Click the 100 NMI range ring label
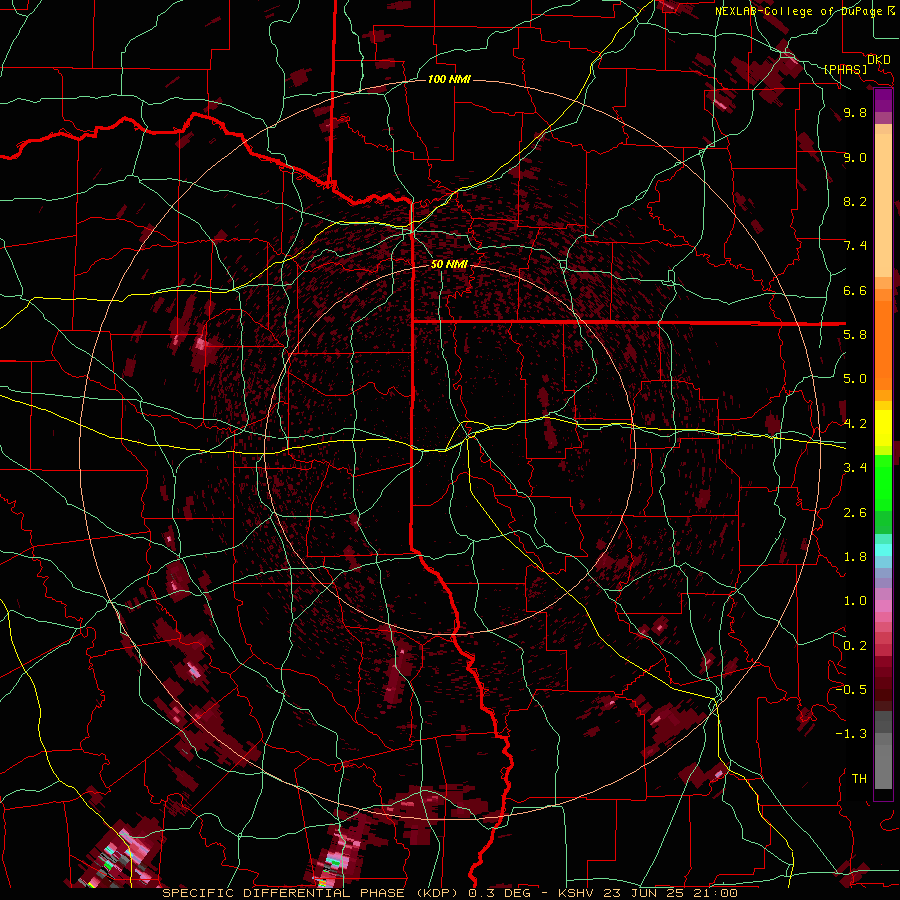Screen dimensions: 900x900 coord(449,79)
